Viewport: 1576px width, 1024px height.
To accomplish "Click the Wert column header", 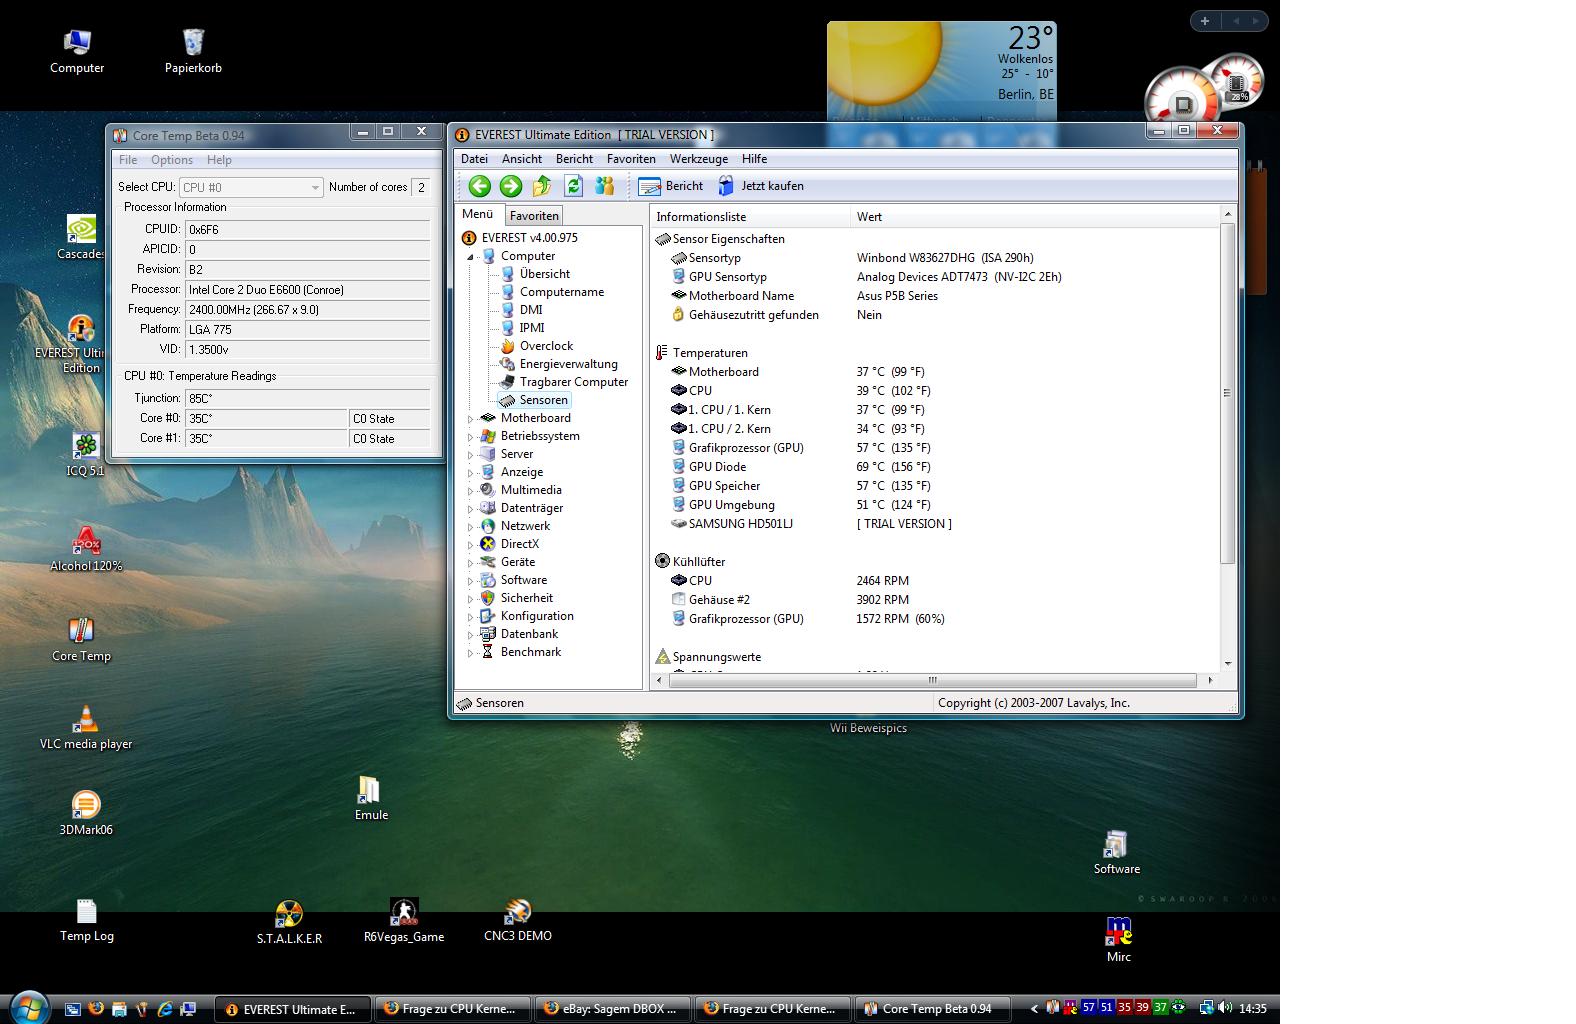I will click(x=1035, y=217).
